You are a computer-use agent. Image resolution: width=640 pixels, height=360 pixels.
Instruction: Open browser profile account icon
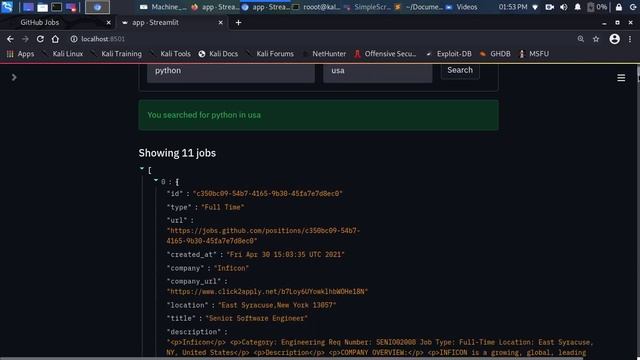coord(614,39)
